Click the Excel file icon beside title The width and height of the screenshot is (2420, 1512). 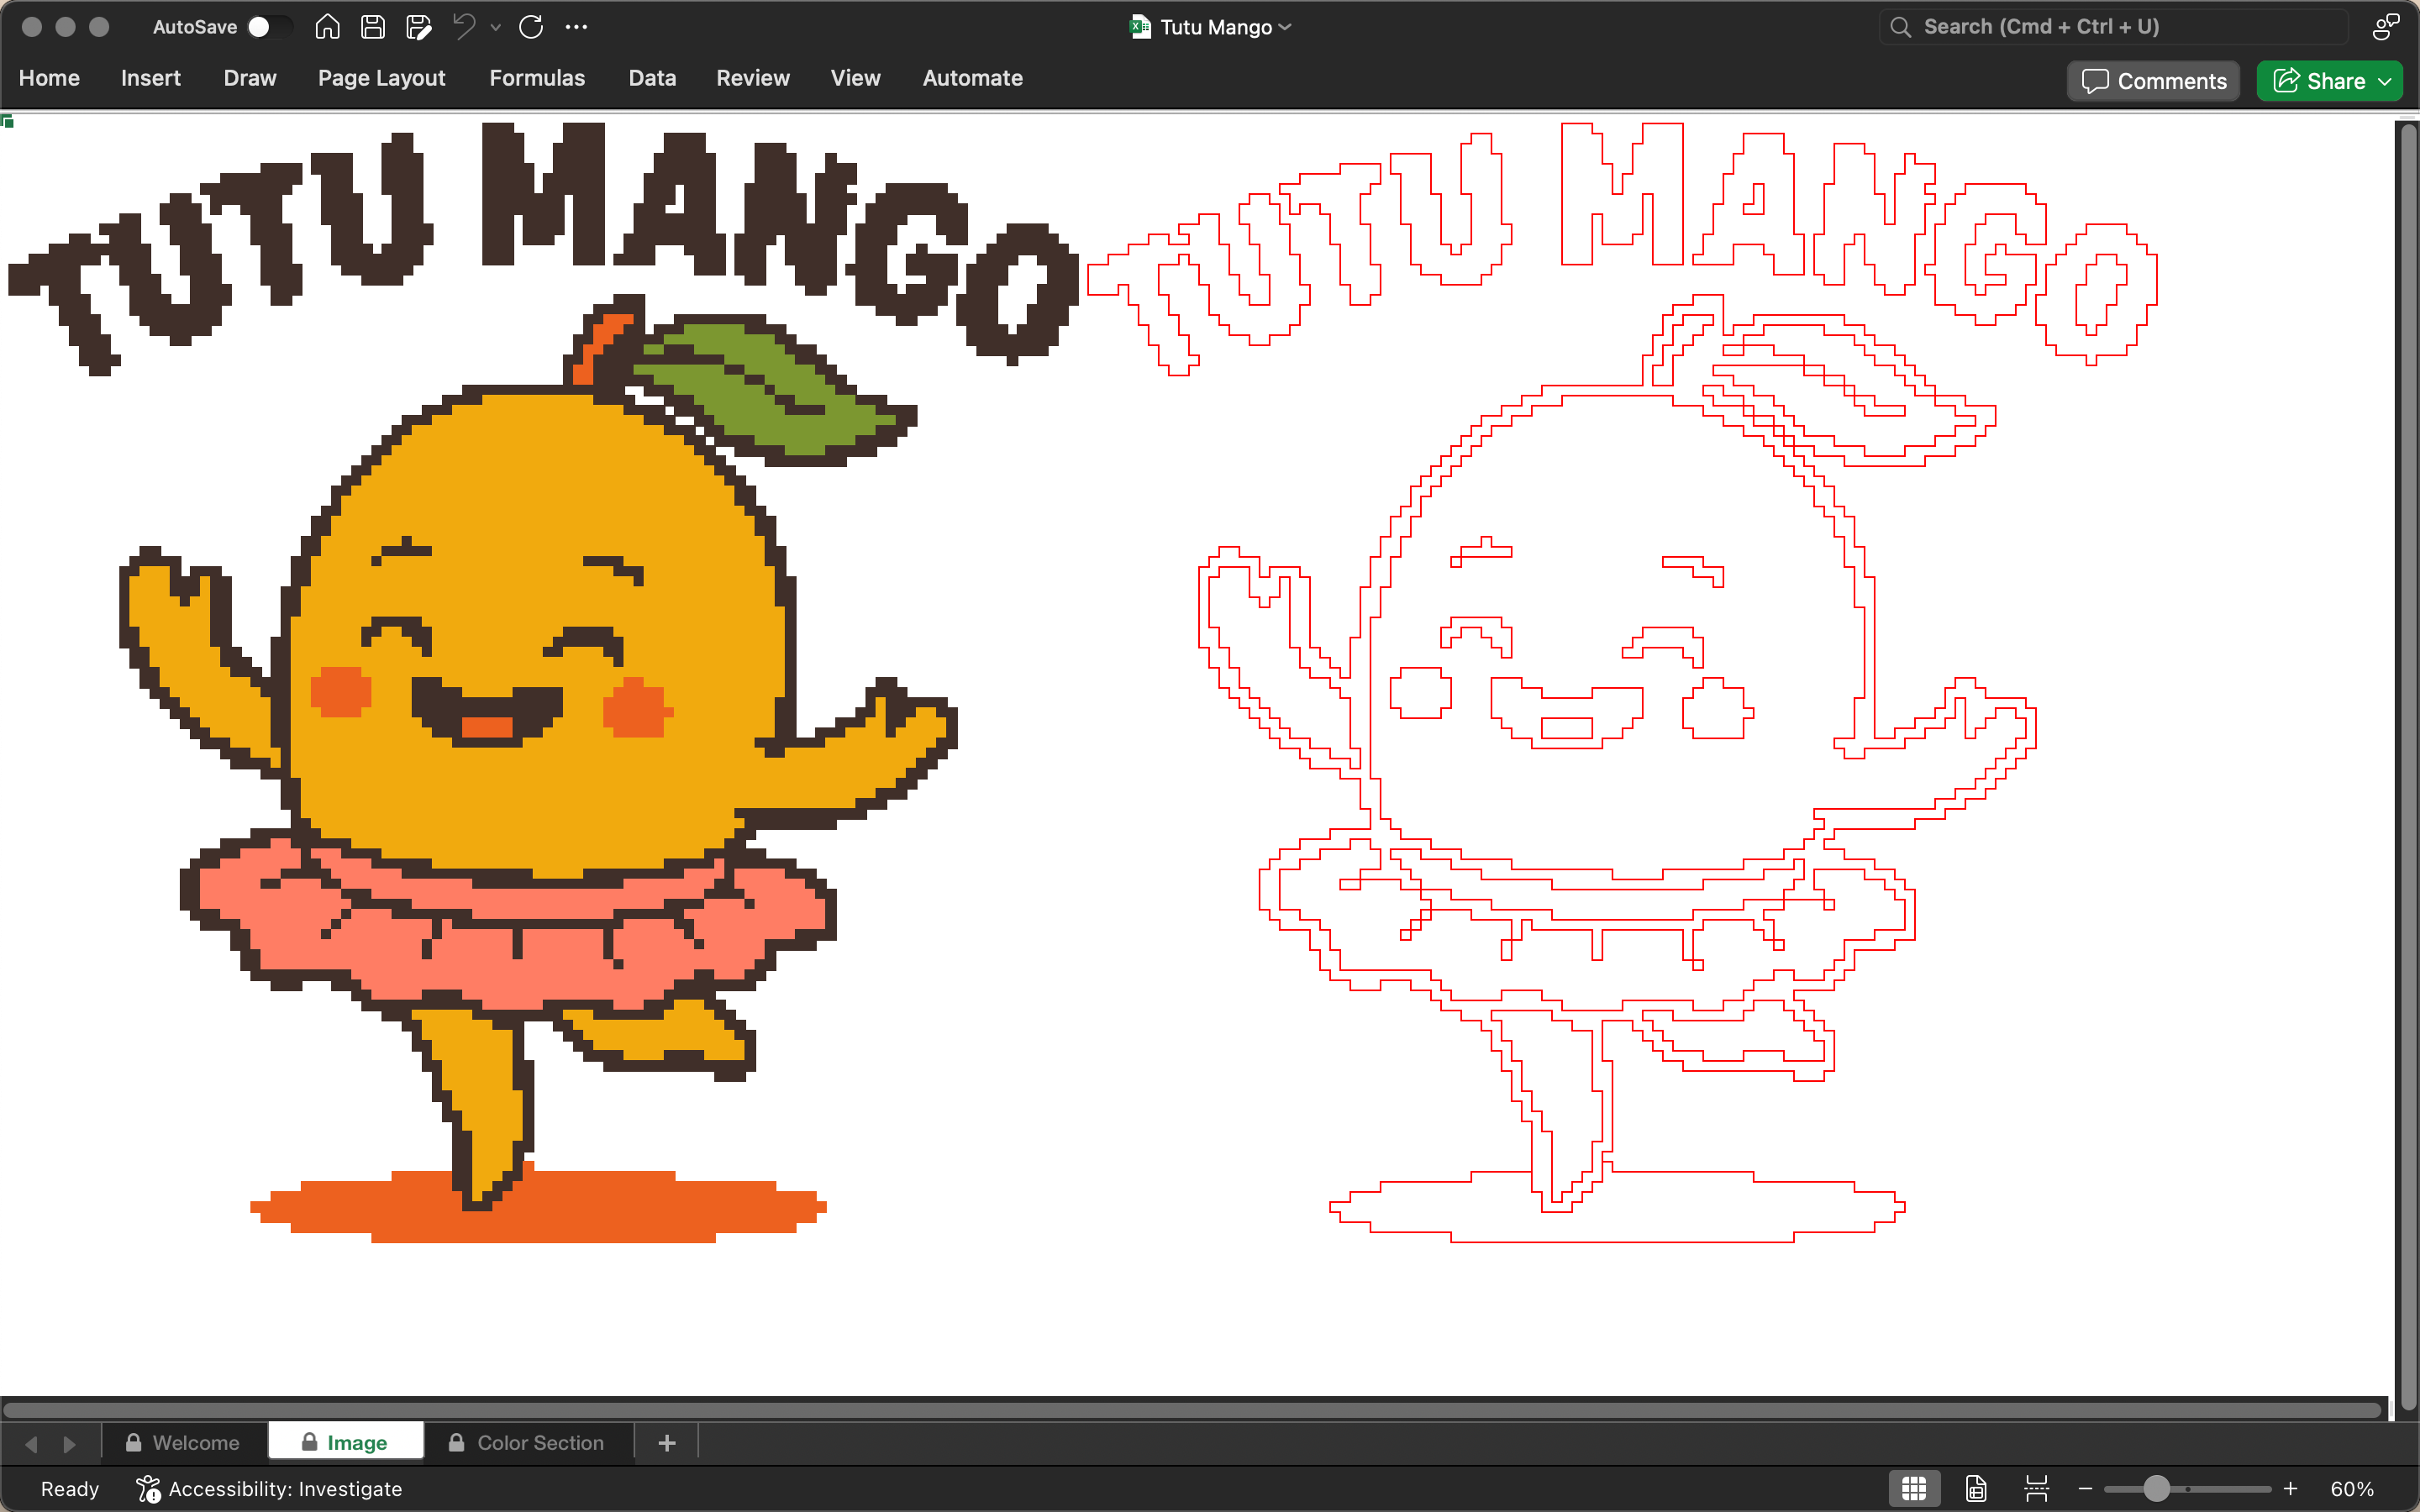point(1140,27)
